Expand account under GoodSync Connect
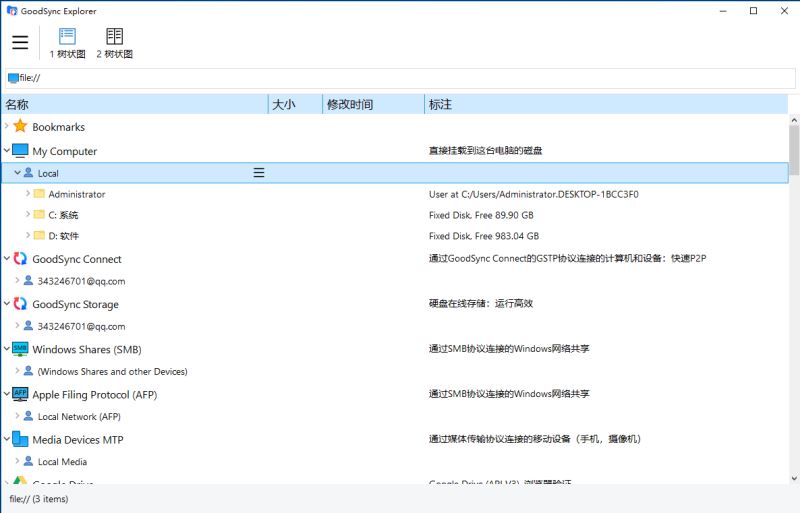 17,280
